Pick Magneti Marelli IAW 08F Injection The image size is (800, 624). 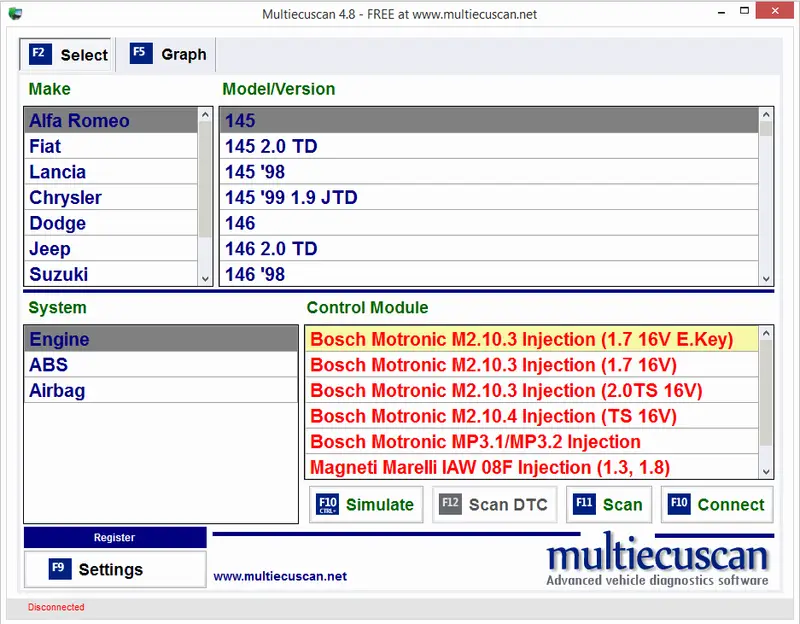(x=532, y=467)
